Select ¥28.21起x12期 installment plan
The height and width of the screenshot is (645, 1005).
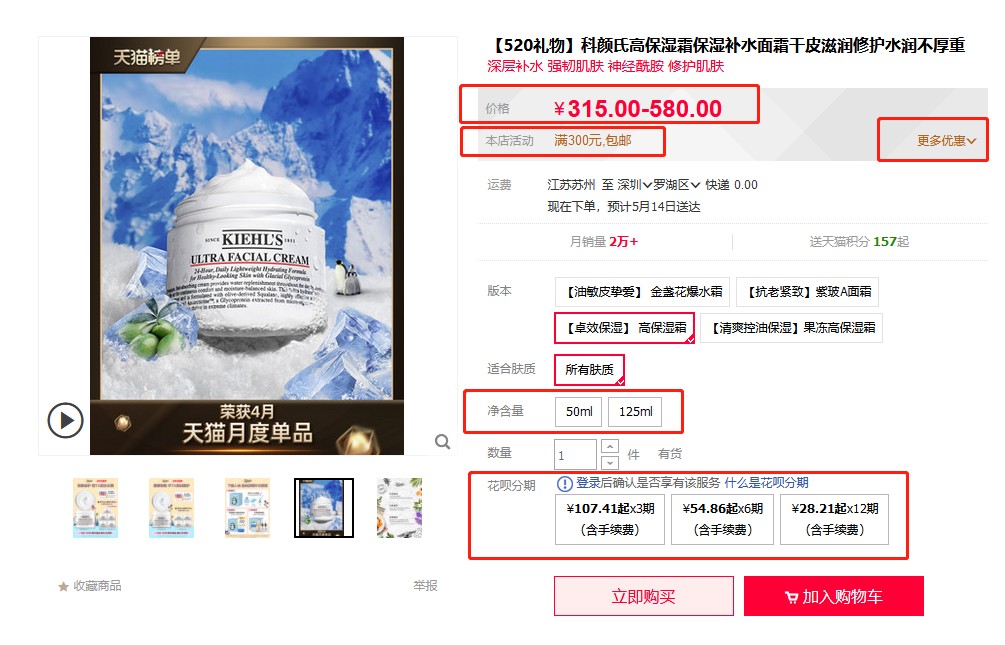coord(835,519)
